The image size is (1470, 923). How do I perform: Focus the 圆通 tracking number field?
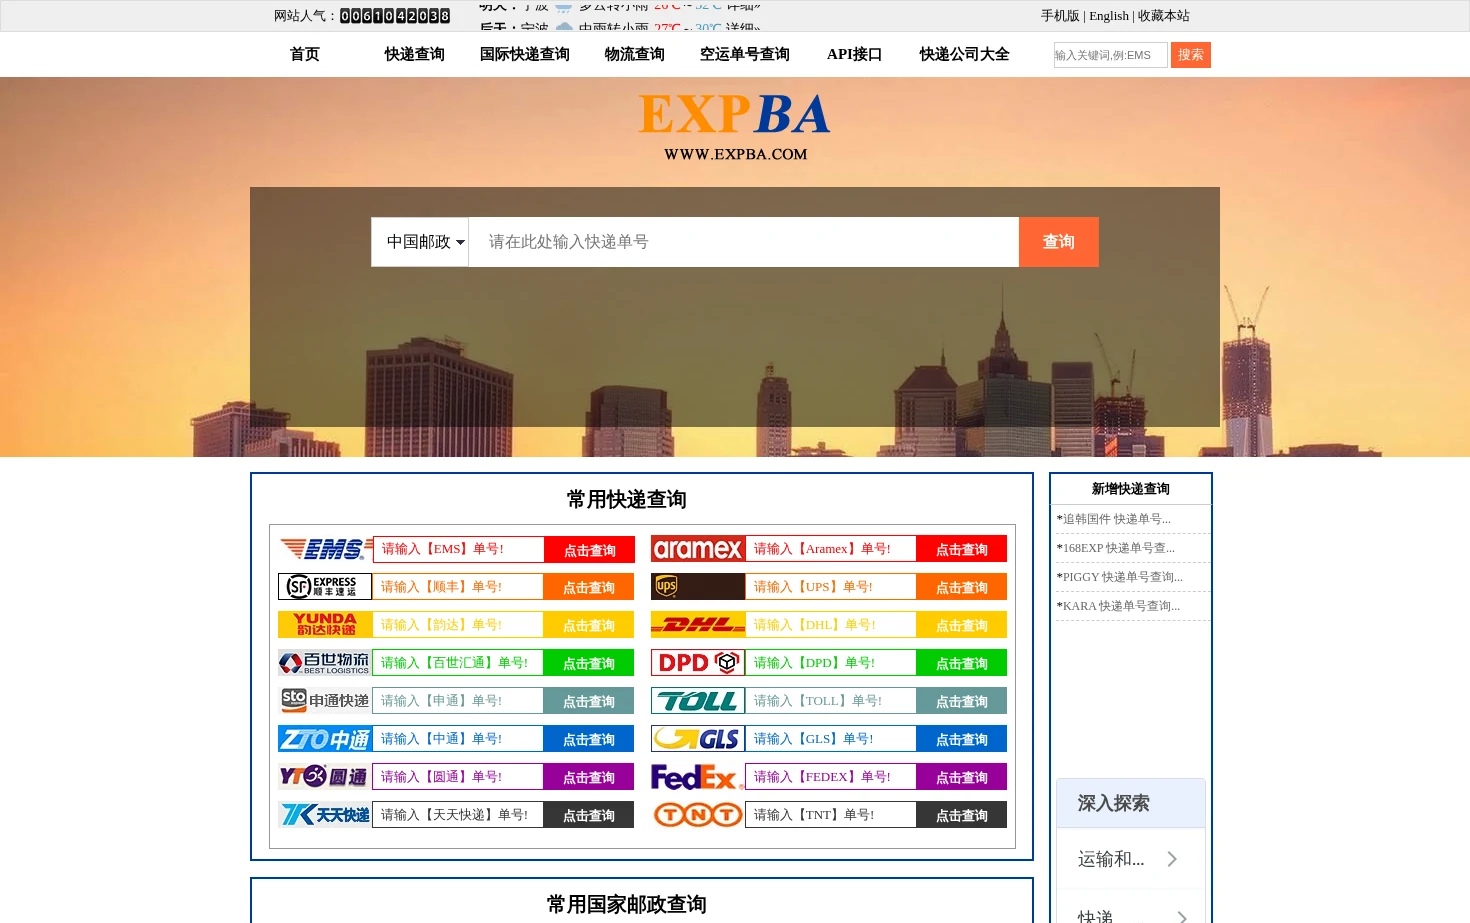pyautogui.click(x=458, y=777)
